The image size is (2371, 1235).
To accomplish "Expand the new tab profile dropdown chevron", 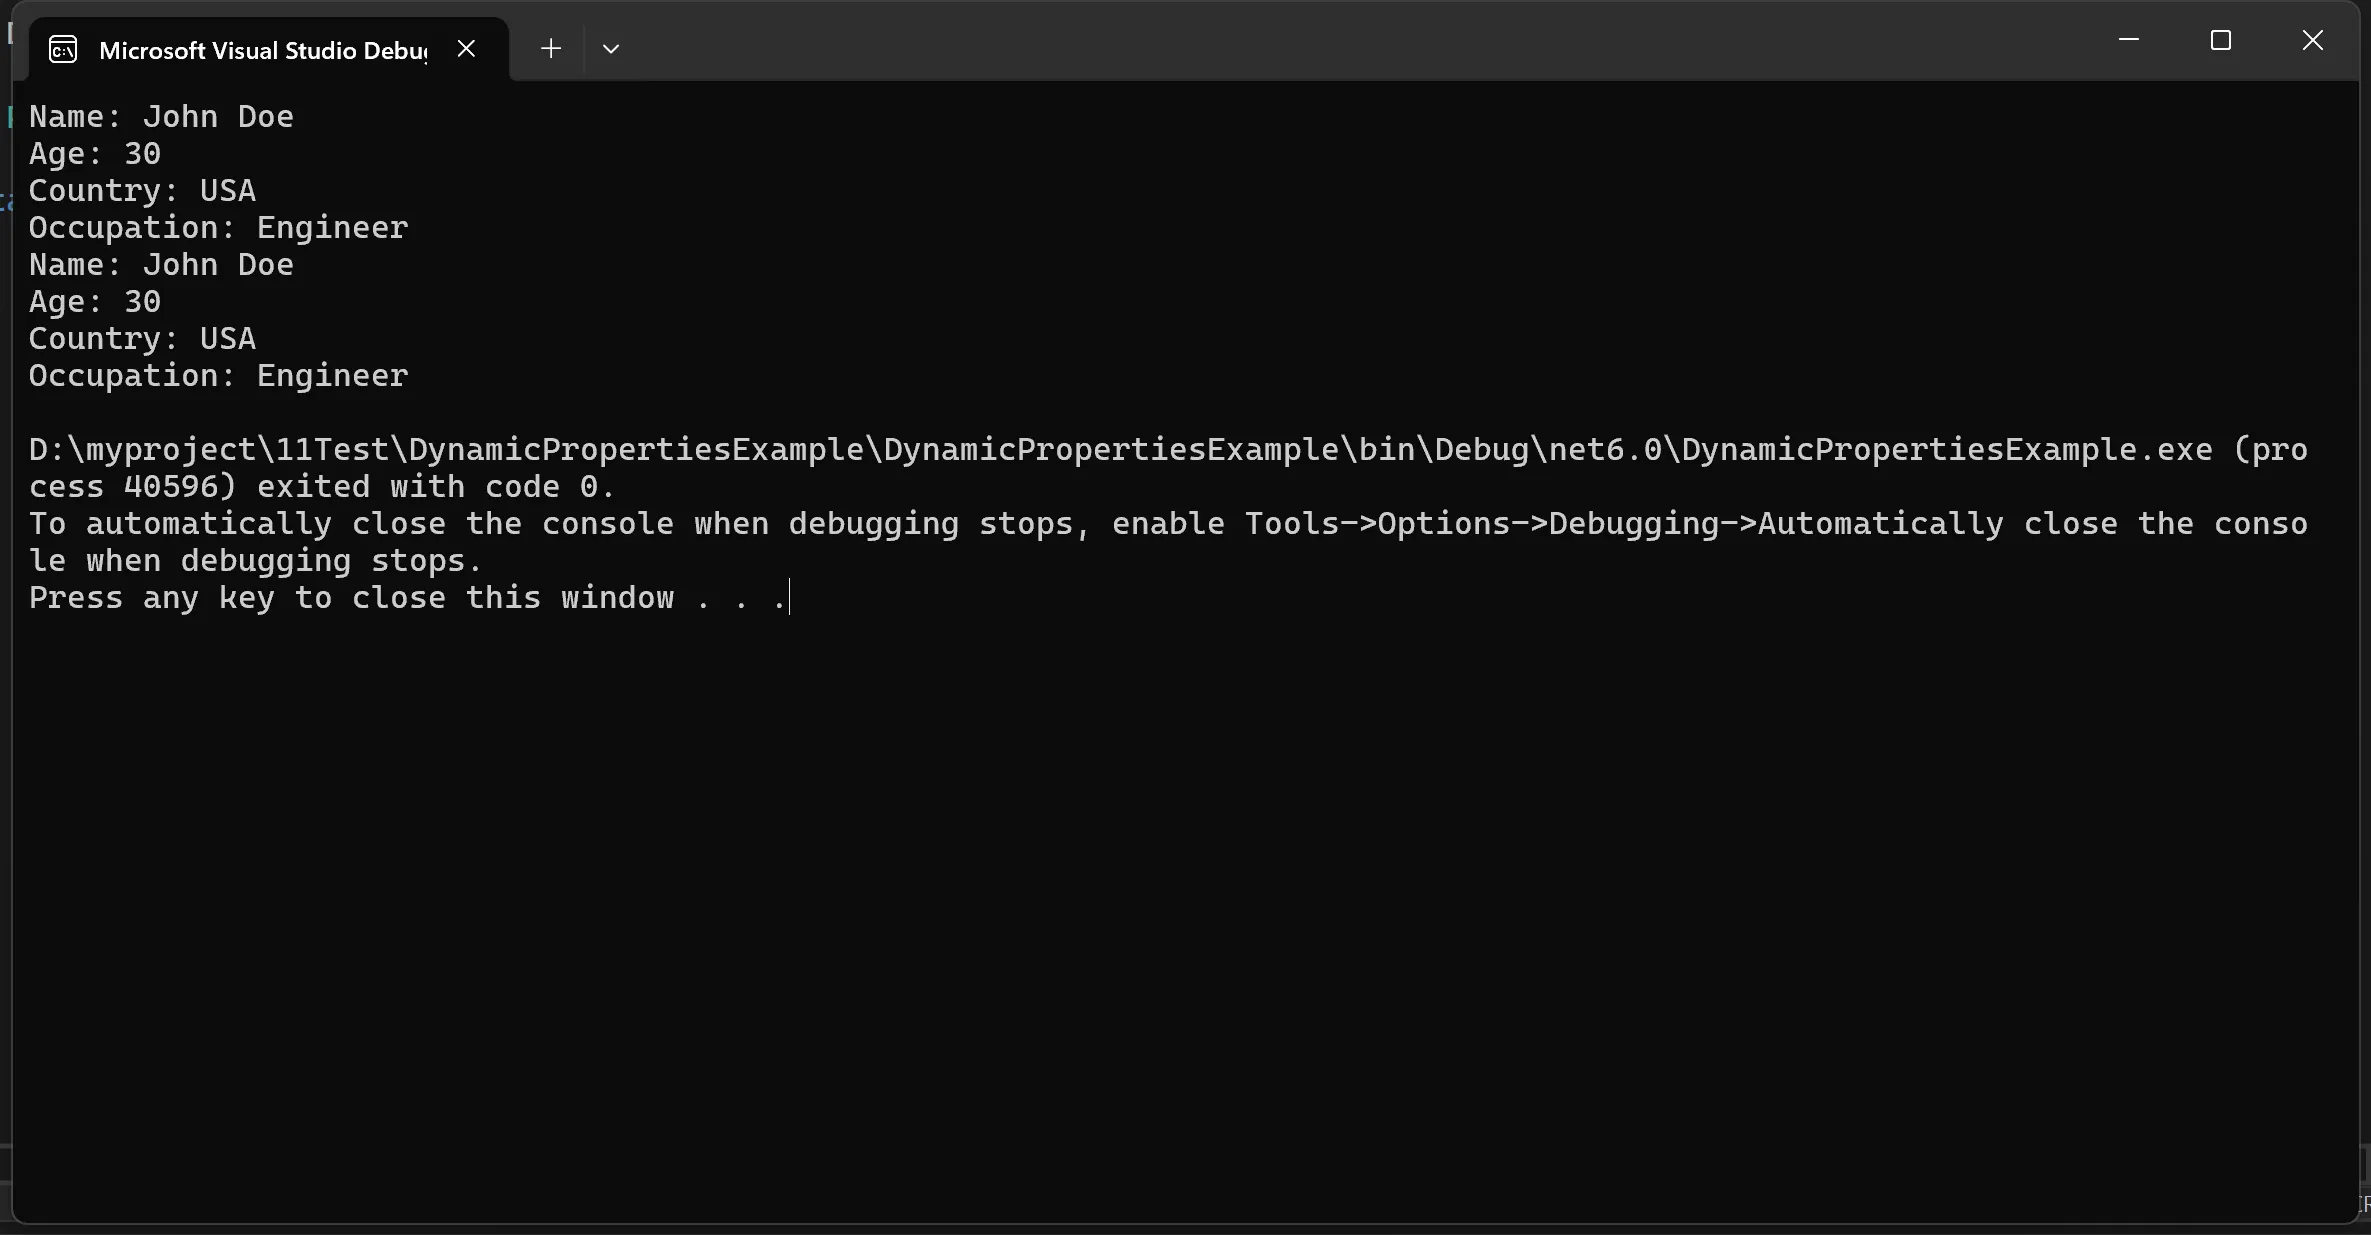I will [611, 49].
